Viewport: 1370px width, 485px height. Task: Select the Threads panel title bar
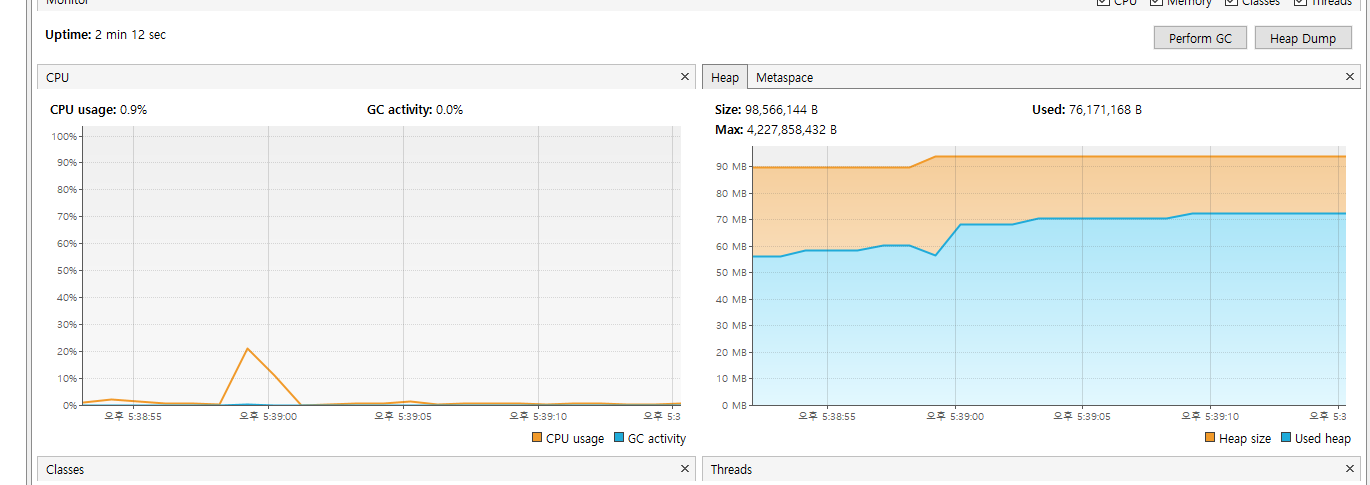(1000, 469)
